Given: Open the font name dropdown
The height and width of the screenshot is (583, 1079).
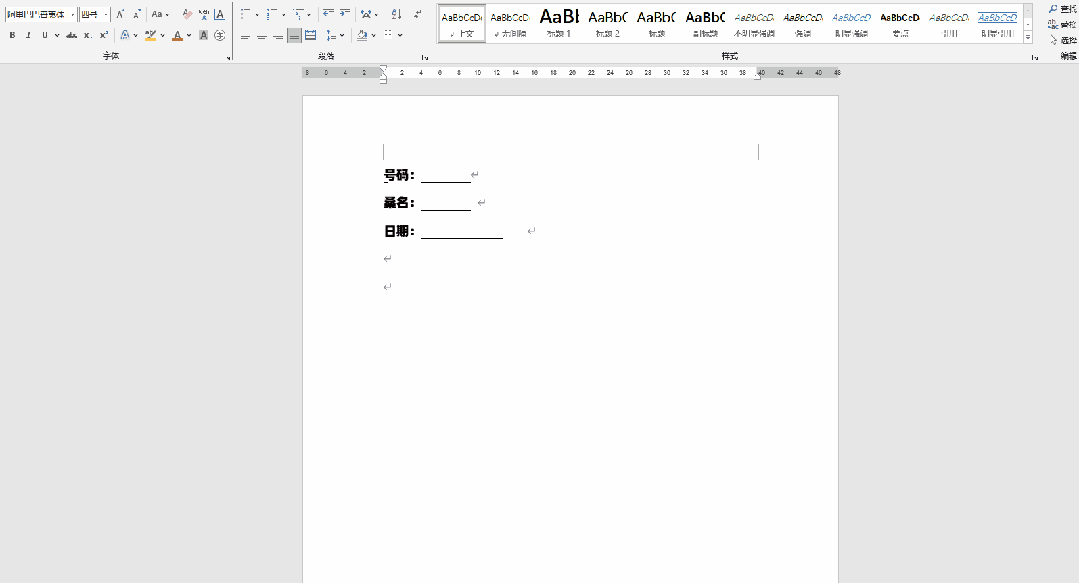Looking at the screenshot, I should (x=73, y=15).
